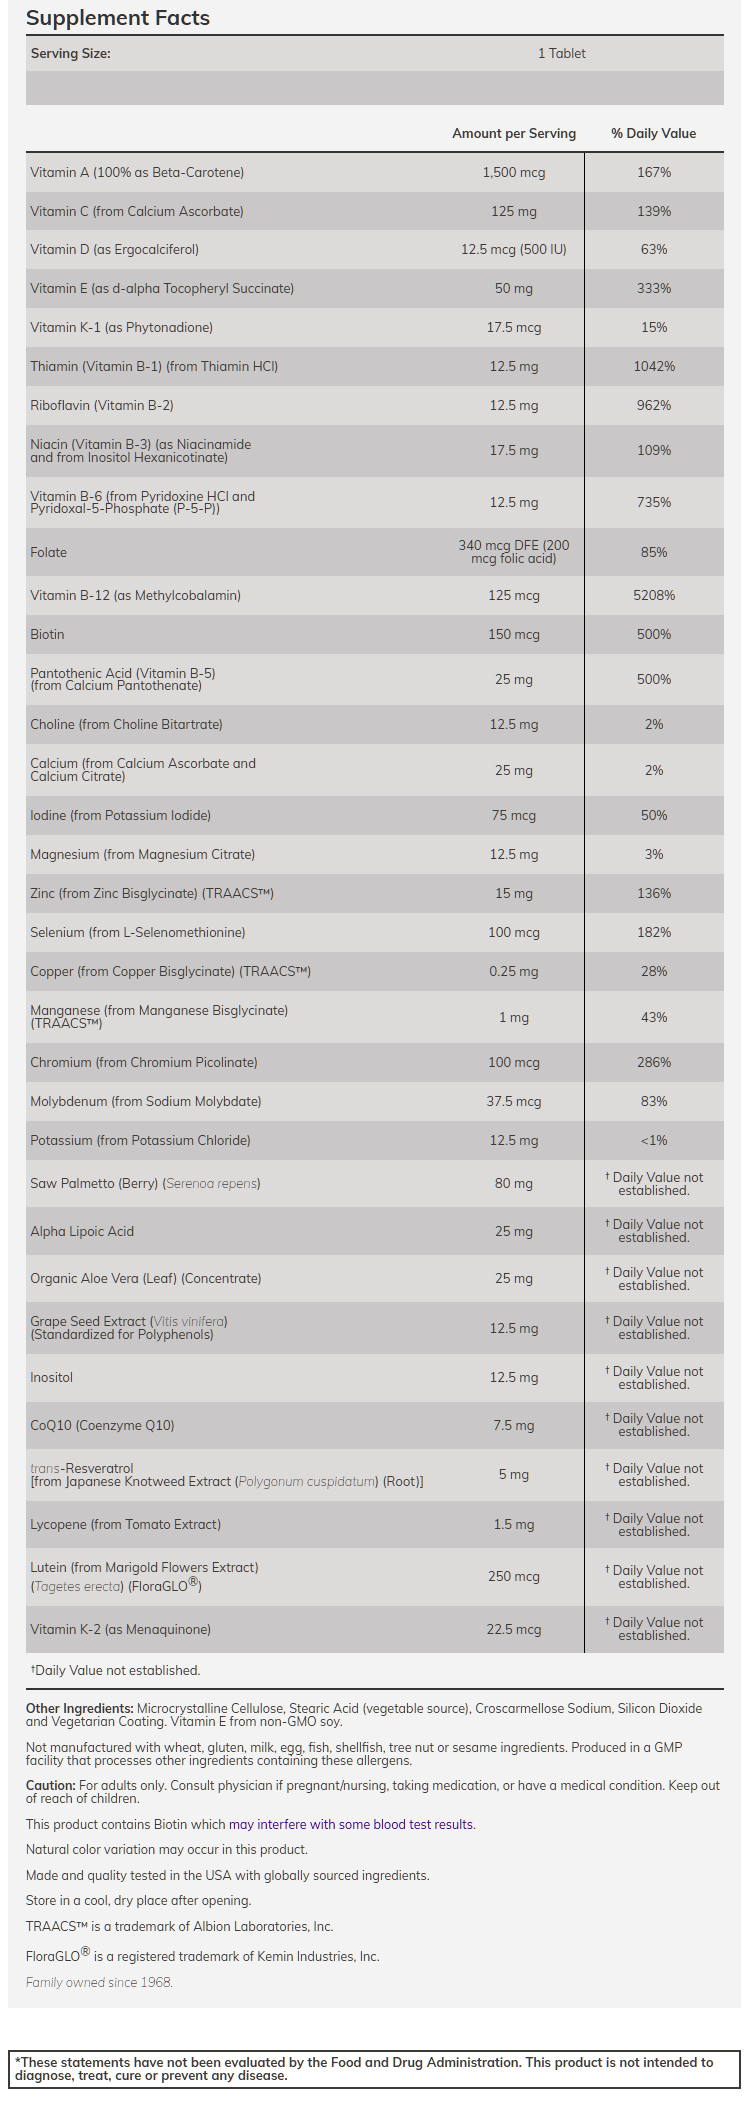Click the FDA disclaimer statement box
749x2124 pixels.
(x=374, y=2069)
